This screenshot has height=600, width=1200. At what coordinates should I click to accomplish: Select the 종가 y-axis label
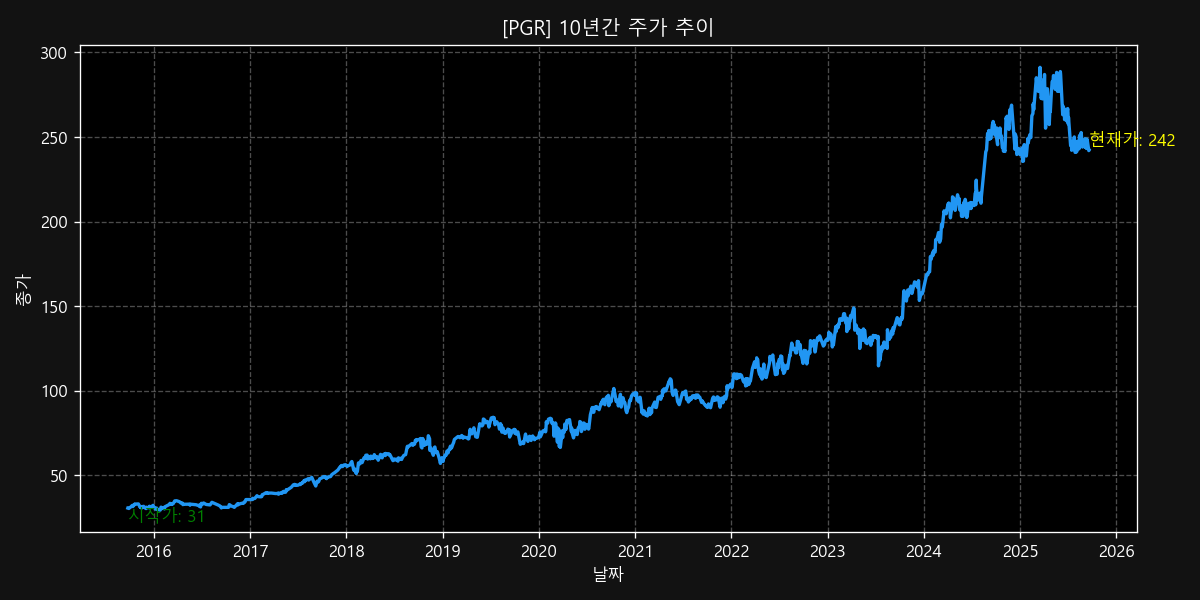pyautogui.click(x=20, y=285)
